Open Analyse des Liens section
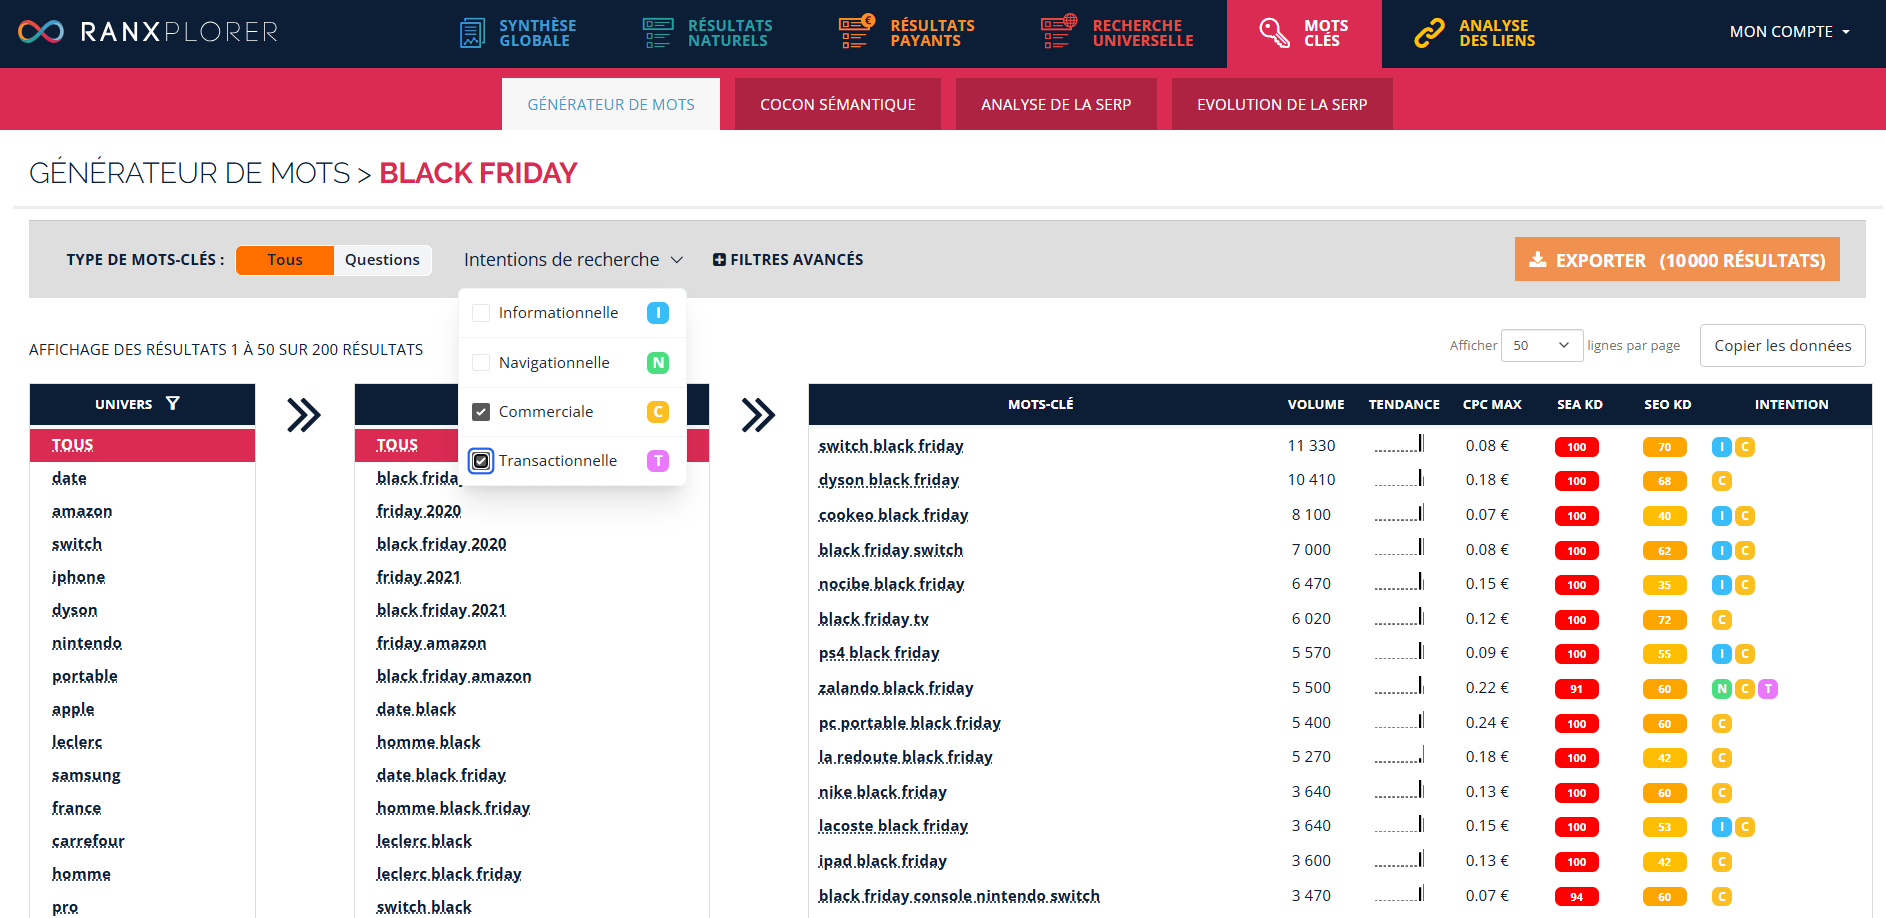Viewport: 1886px width, 918px height. [x=1475, y=33]
